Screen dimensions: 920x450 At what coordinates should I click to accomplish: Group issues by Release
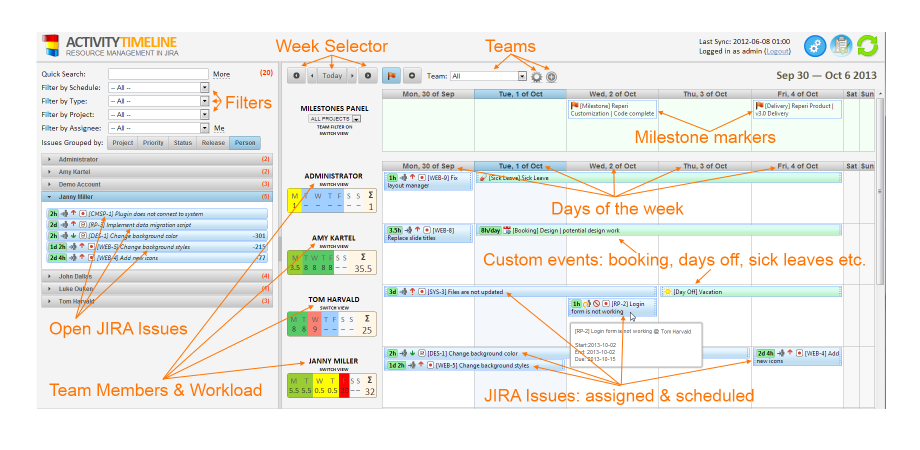[213, 143]
